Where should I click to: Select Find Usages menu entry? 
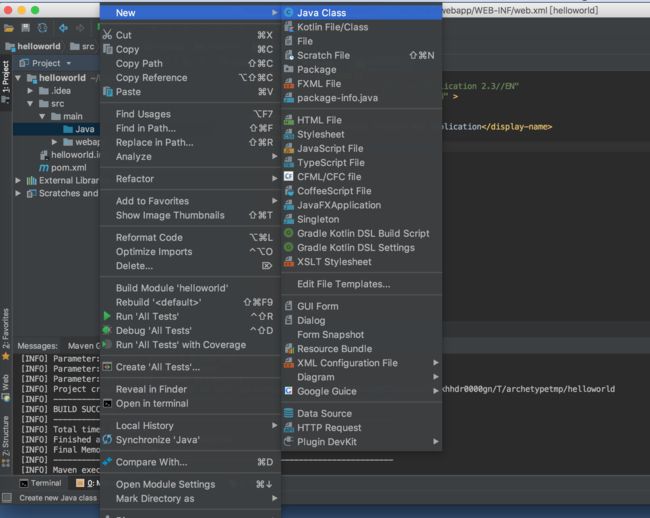tap(190, 114)
